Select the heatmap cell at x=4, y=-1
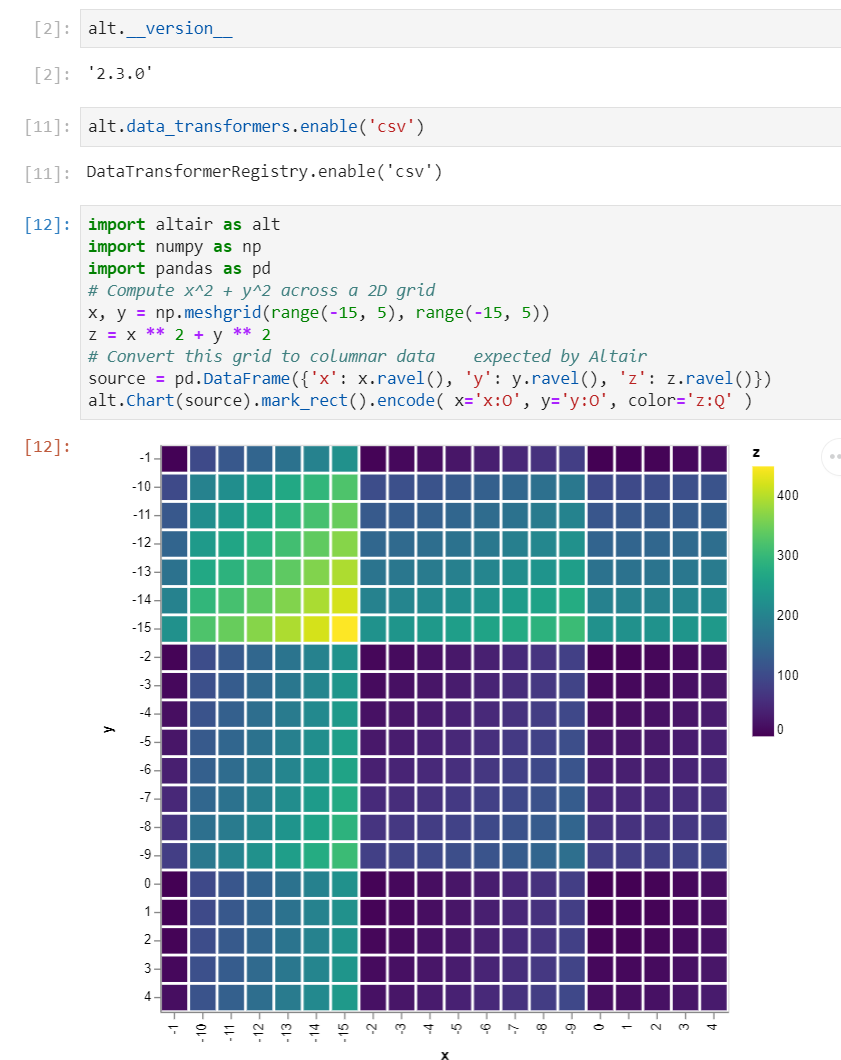This screenshot has width=841, height=1060. pyautogui.click(x=713, y=459)
